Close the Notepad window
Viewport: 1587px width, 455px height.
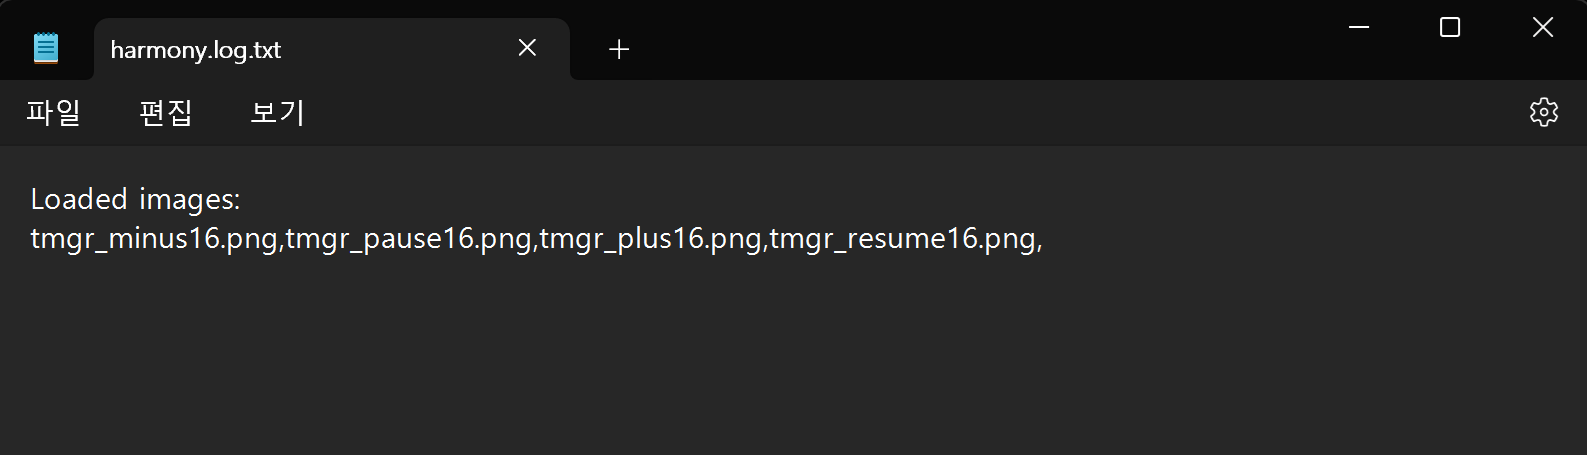click(x=1542, y=28)
